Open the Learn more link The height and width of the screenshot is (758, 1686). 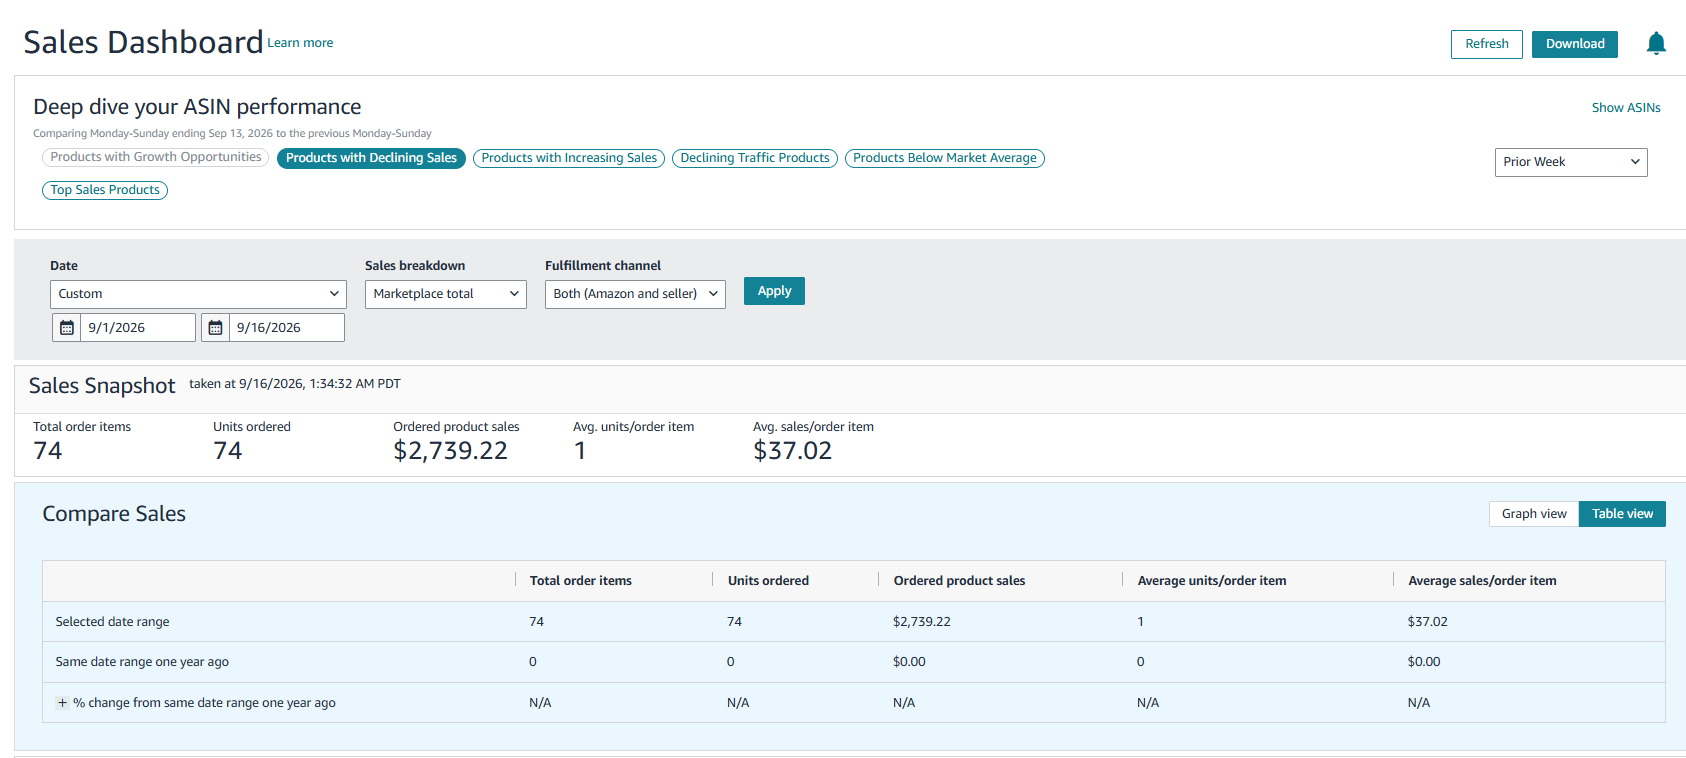coord(300,43)
